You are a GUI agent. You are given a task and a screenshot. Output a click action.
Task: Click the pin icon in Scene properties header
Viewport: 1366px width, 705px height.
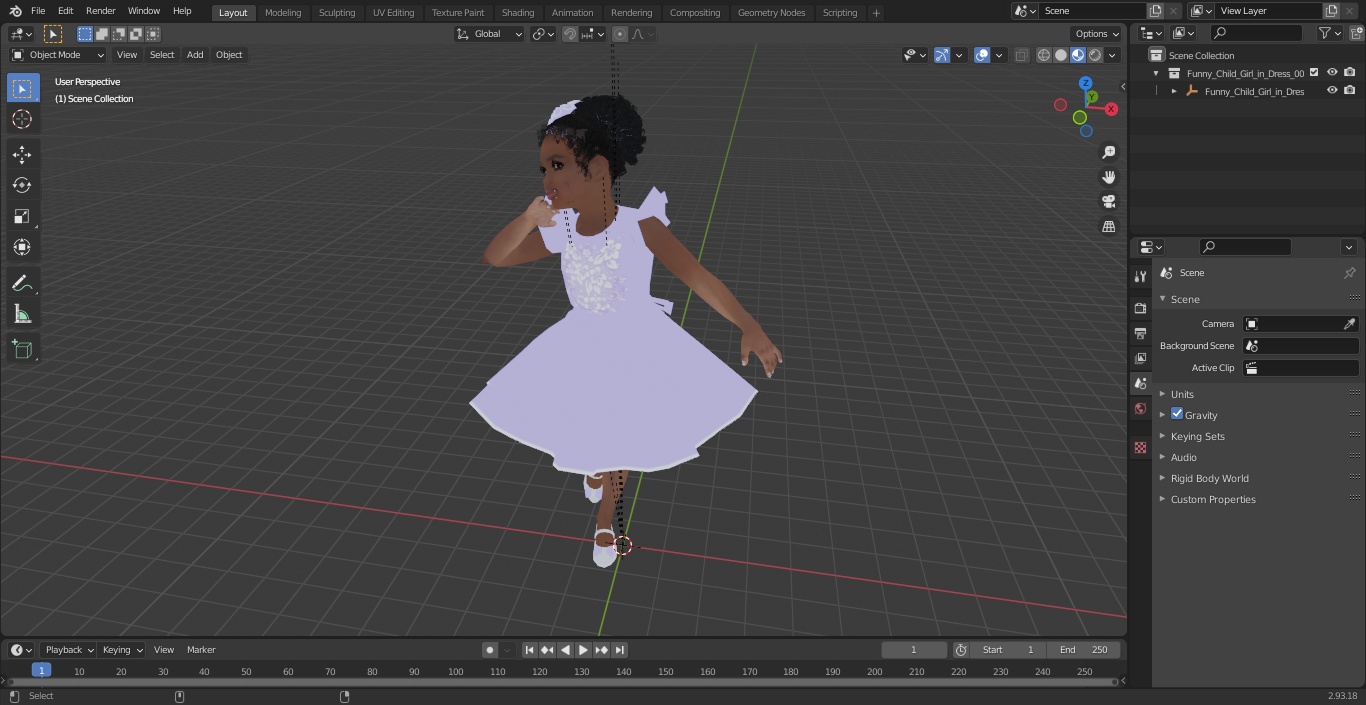tap(1349, 273)
